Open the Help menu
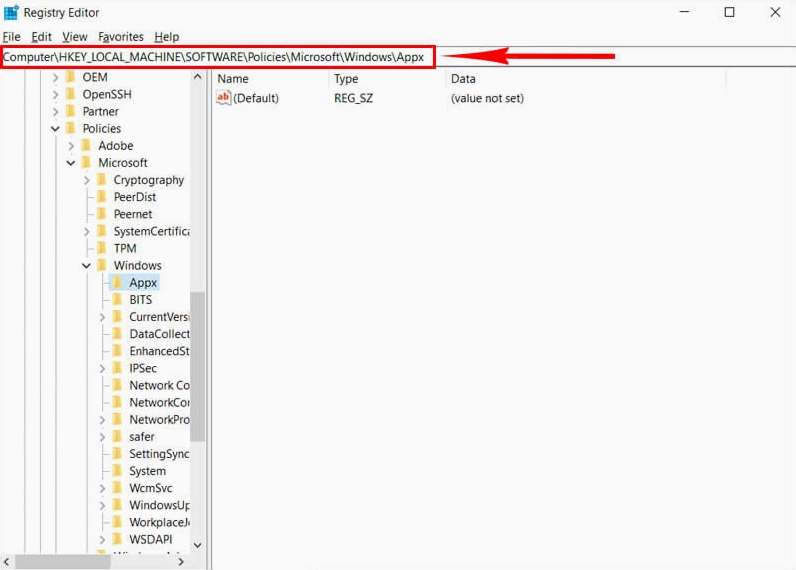 [x=167, y=37]
